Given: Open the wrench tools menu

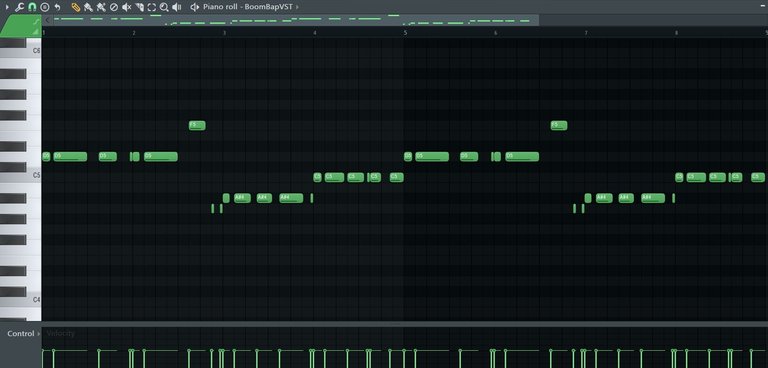Looking at the screenshot, I should pos(20,7).
